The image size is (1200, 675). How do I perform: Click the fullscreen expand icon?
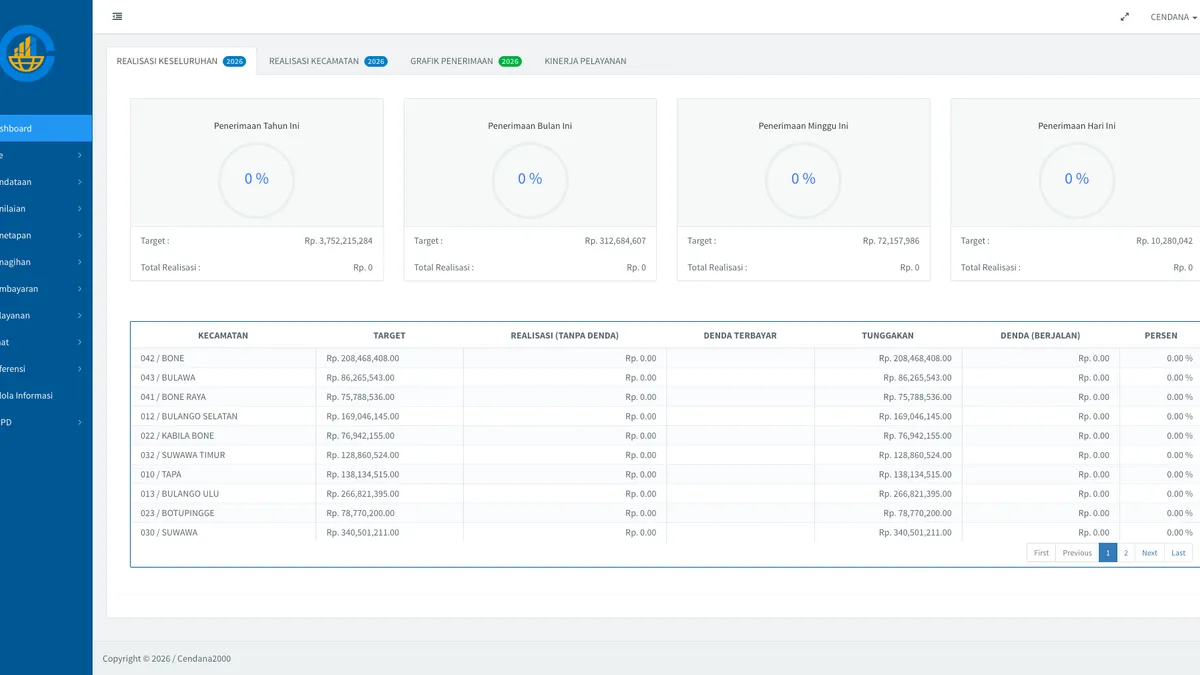[1125, 17]
